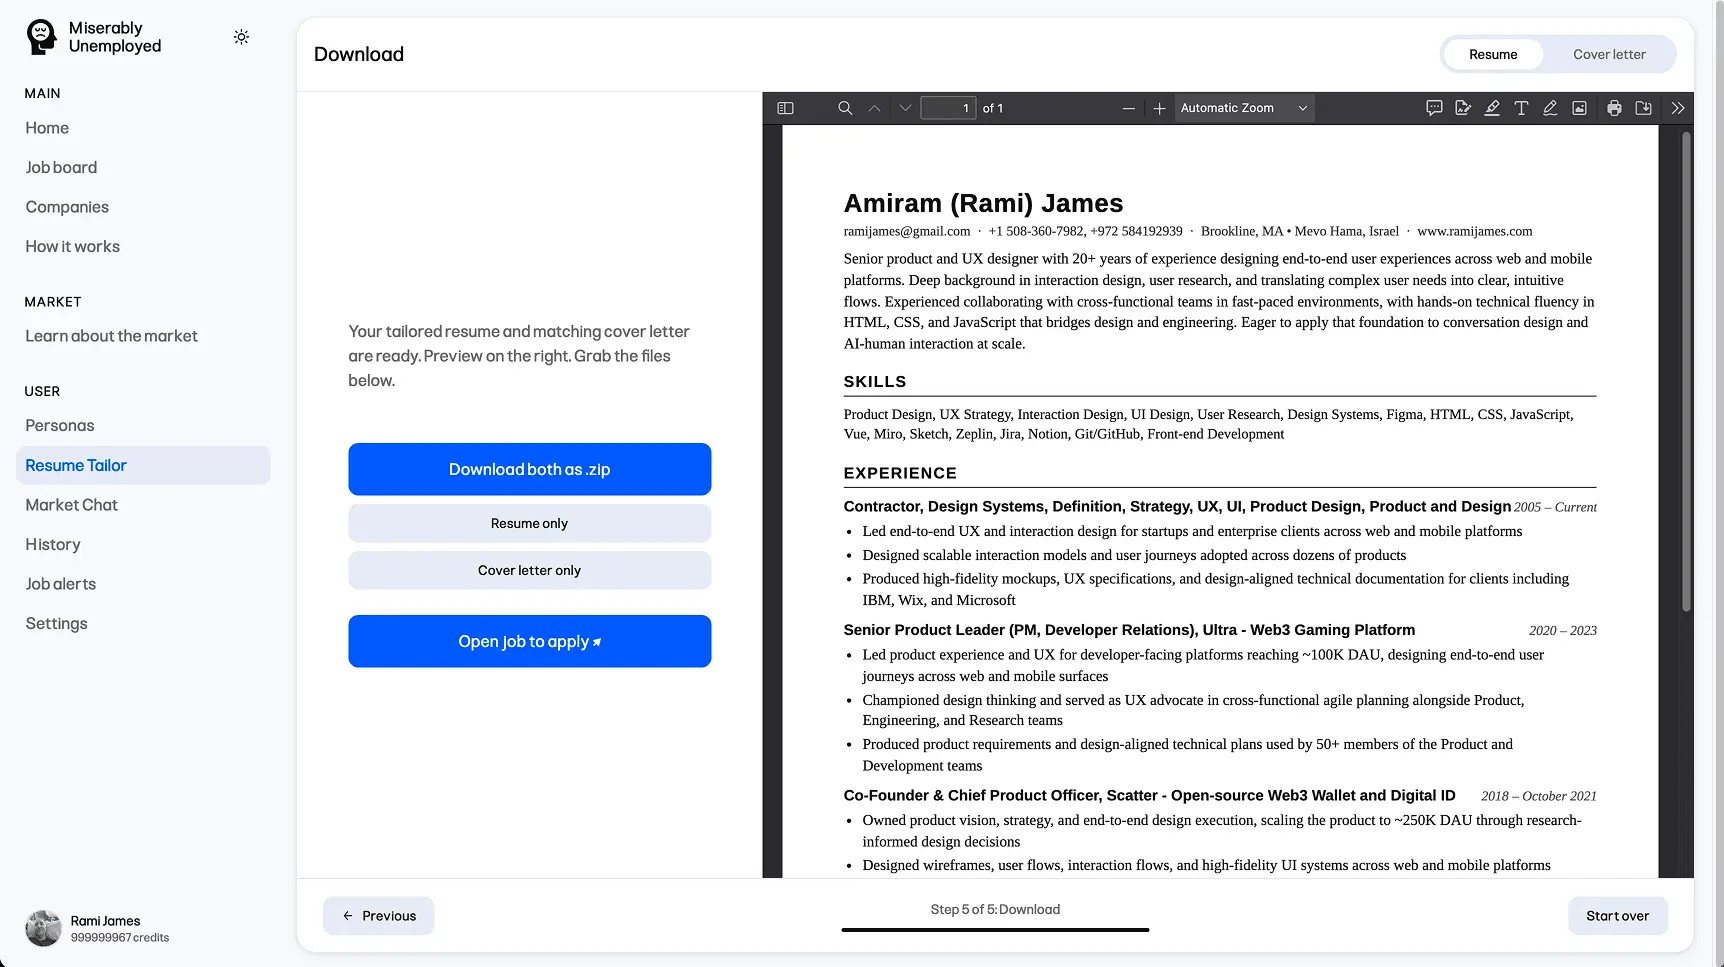Click the Start over button

pos(1617,916)
